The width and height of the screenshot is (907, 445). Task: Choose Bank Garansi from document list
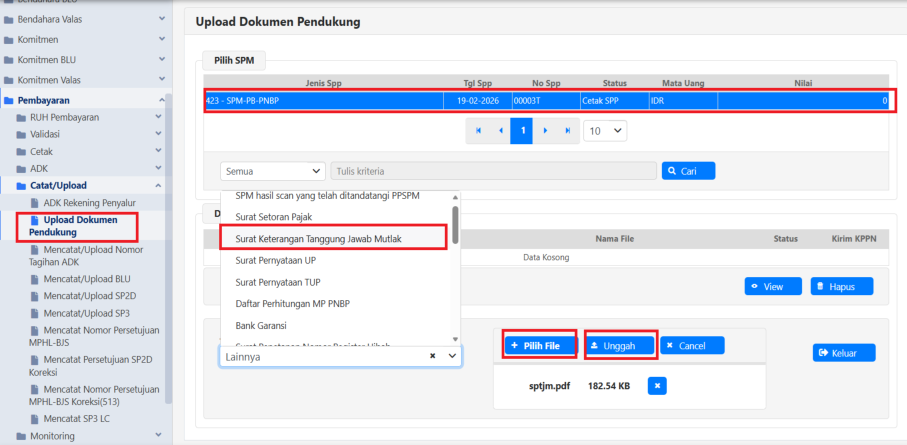(x=263, y=325)
